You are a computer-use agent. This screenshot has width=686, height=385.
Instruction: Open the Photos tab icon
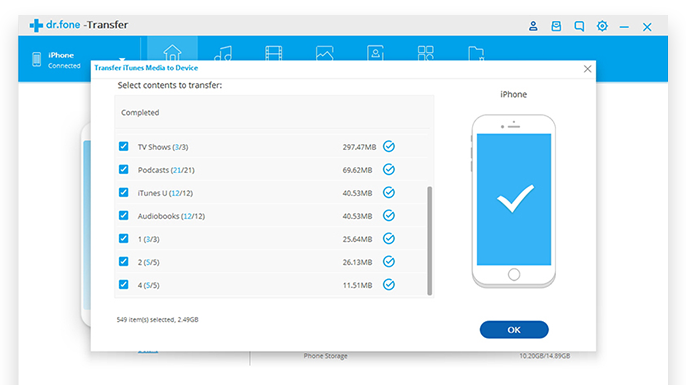pos(325,53)
